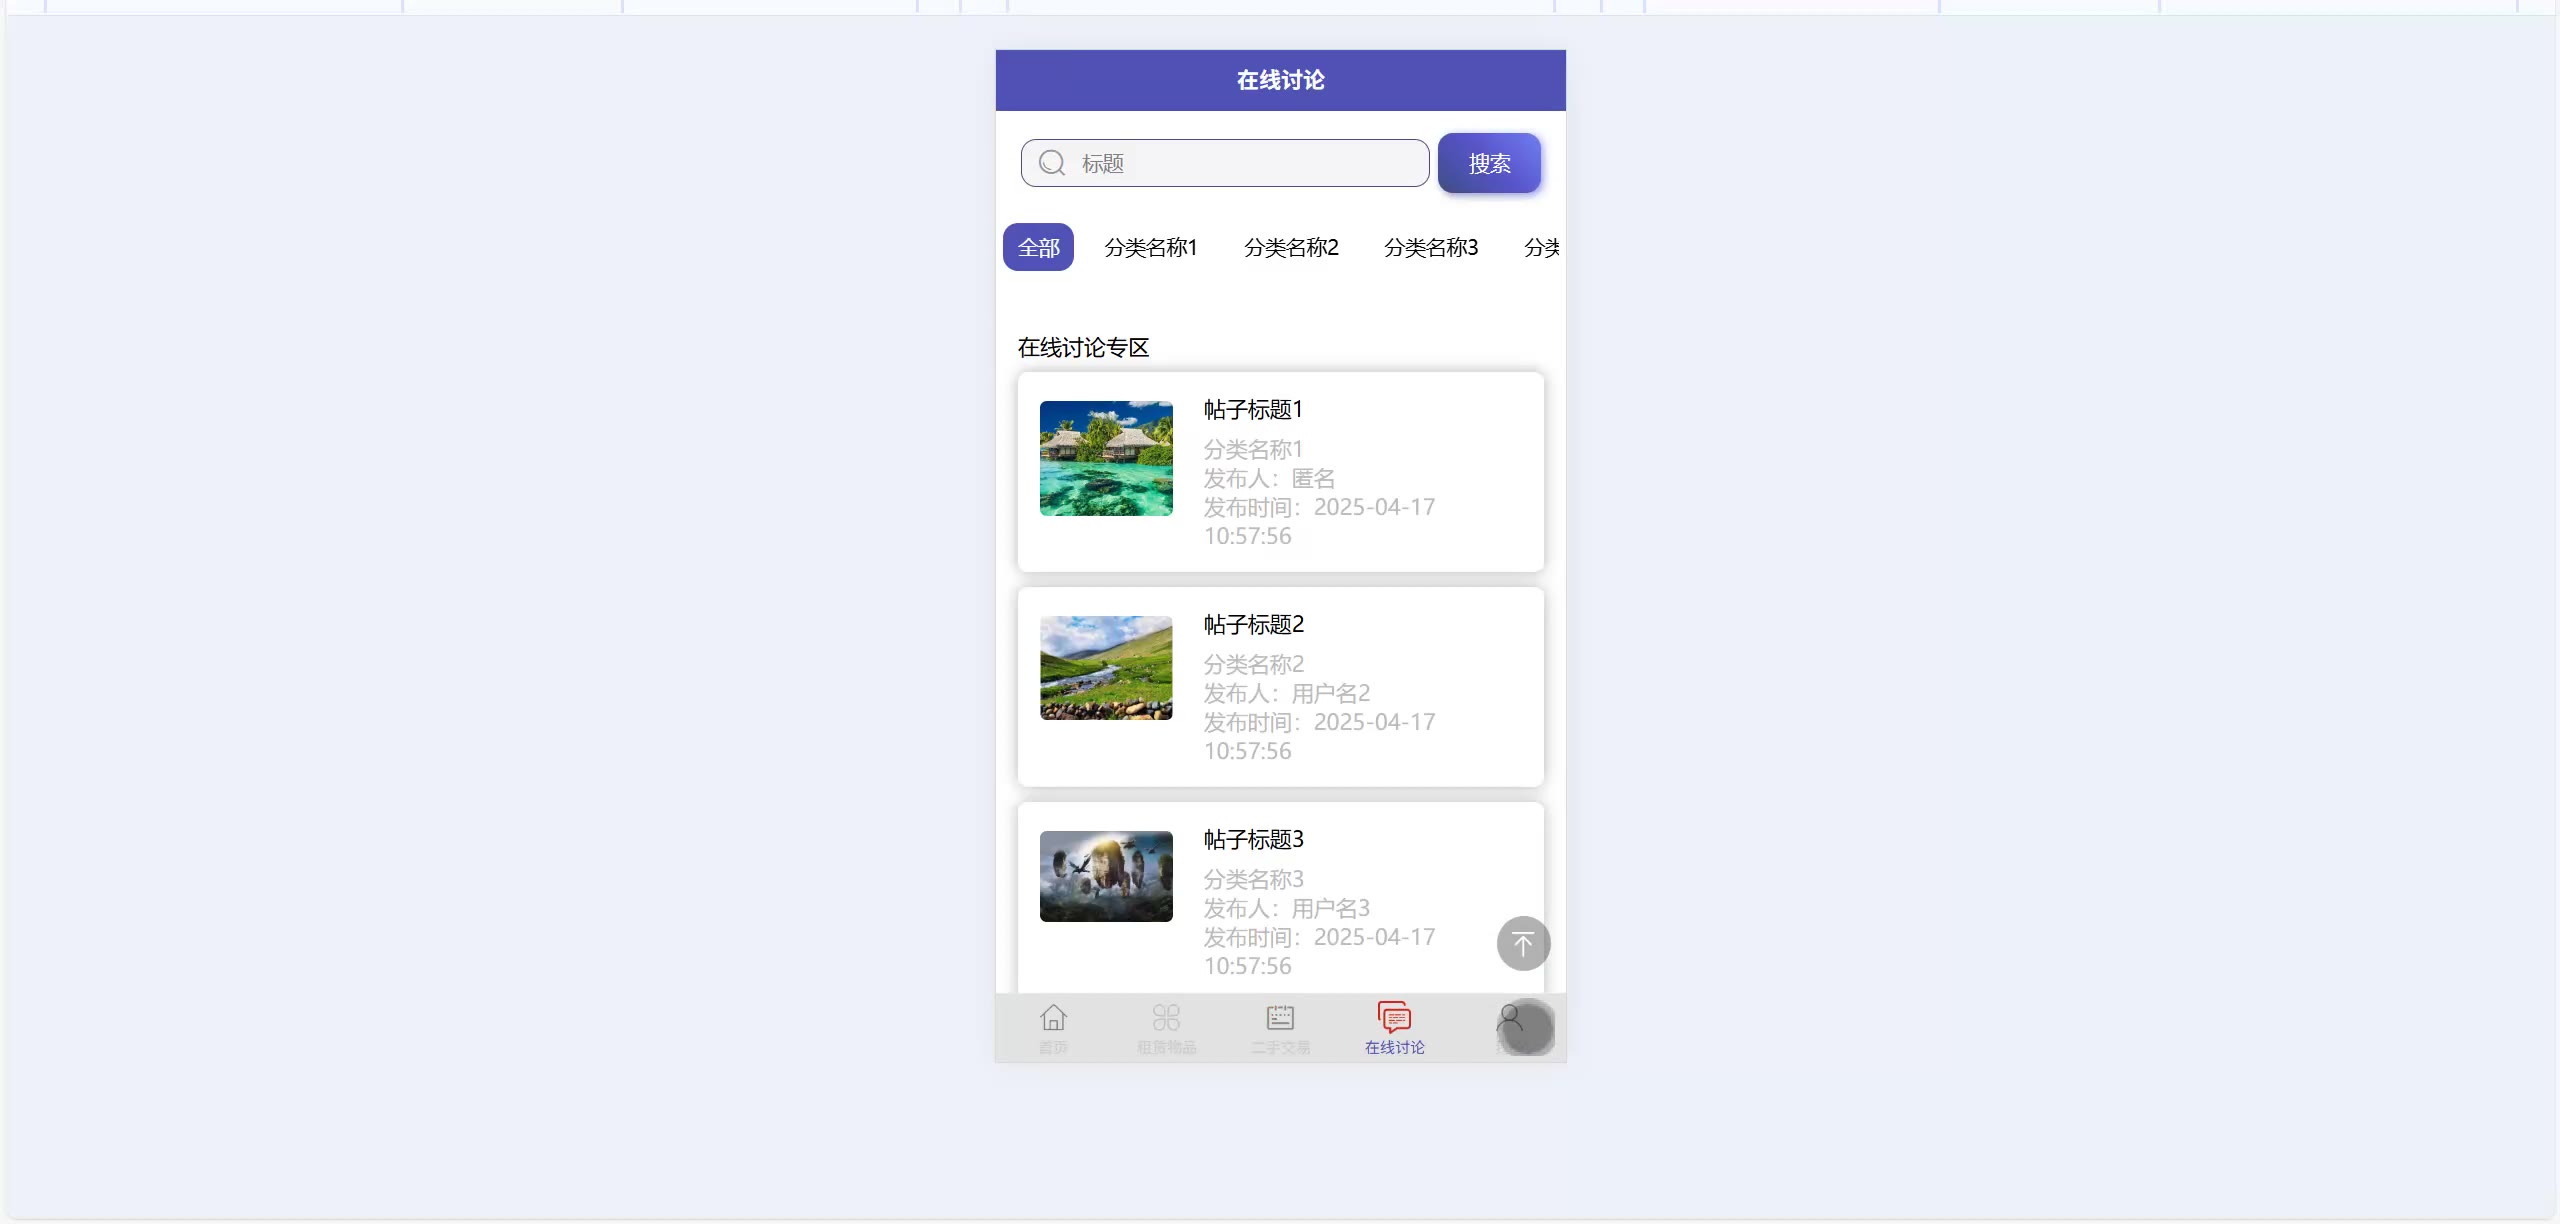The width and height of the screenshot is (2560, 1224).
Task: Open post 帖子标题1
Action: pos(1253,410)
